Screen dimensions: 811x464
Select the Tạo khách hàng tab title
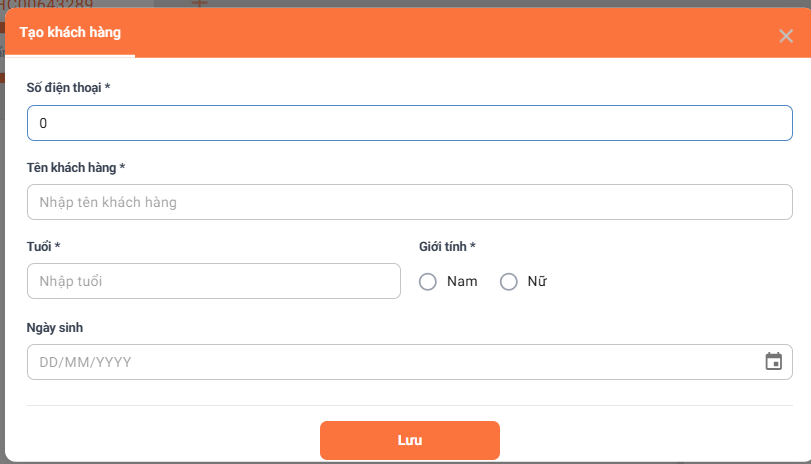[x=70, y=33]
